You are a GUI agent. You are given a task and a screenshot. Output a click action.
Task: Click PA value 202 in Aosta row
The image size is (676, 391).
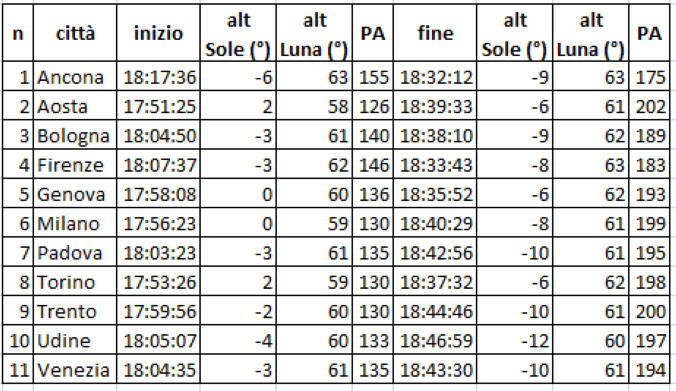point(649,106)
